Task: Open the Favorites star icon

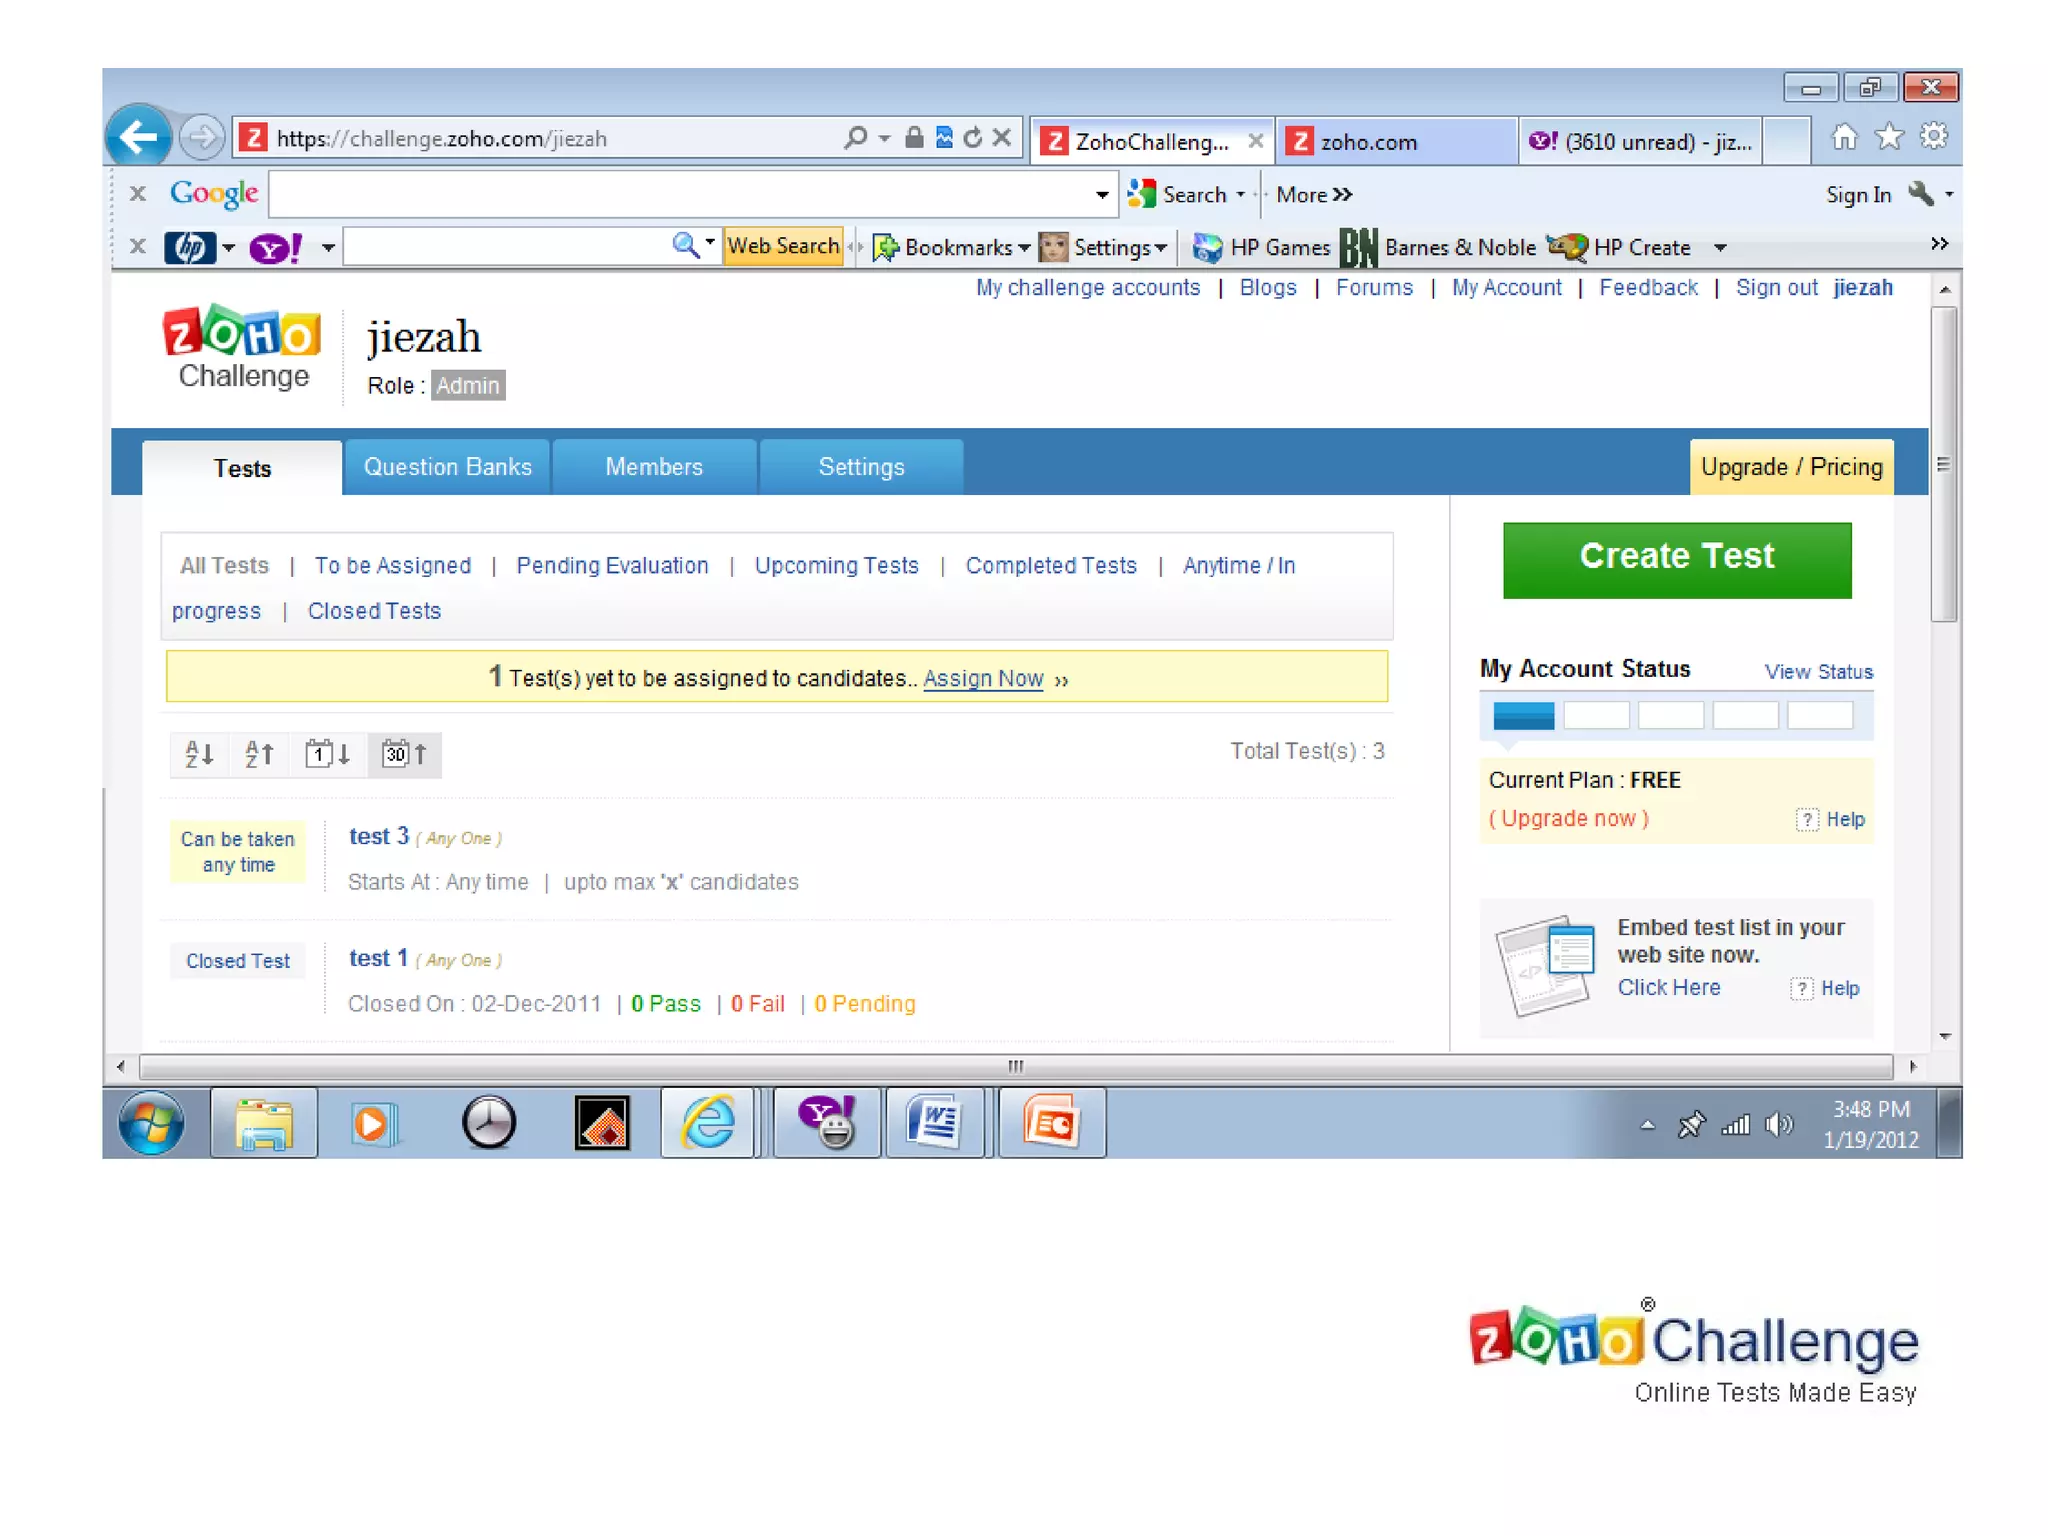Action: [1888, 137]
